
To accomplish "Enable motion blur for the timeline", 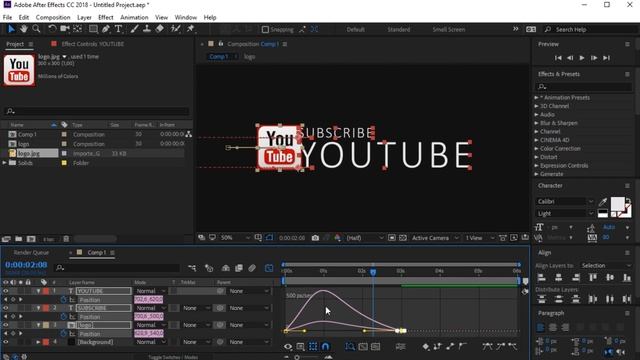I will click(252, 268).
